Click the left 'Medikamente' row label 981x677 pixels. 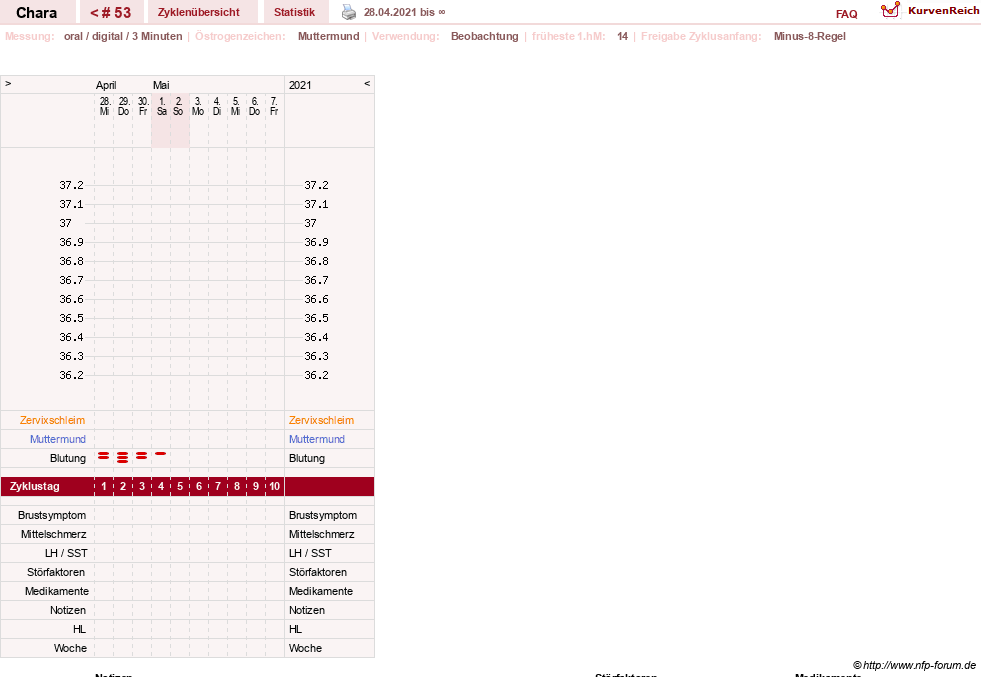56,591
